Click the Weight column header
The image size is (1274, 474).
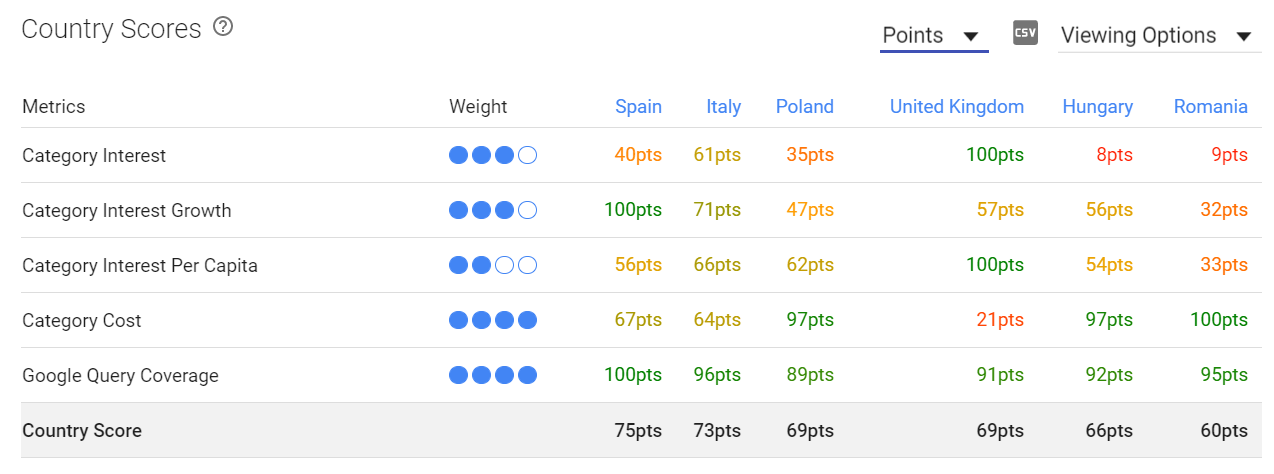pyautogui.click(x=478, y=106)
